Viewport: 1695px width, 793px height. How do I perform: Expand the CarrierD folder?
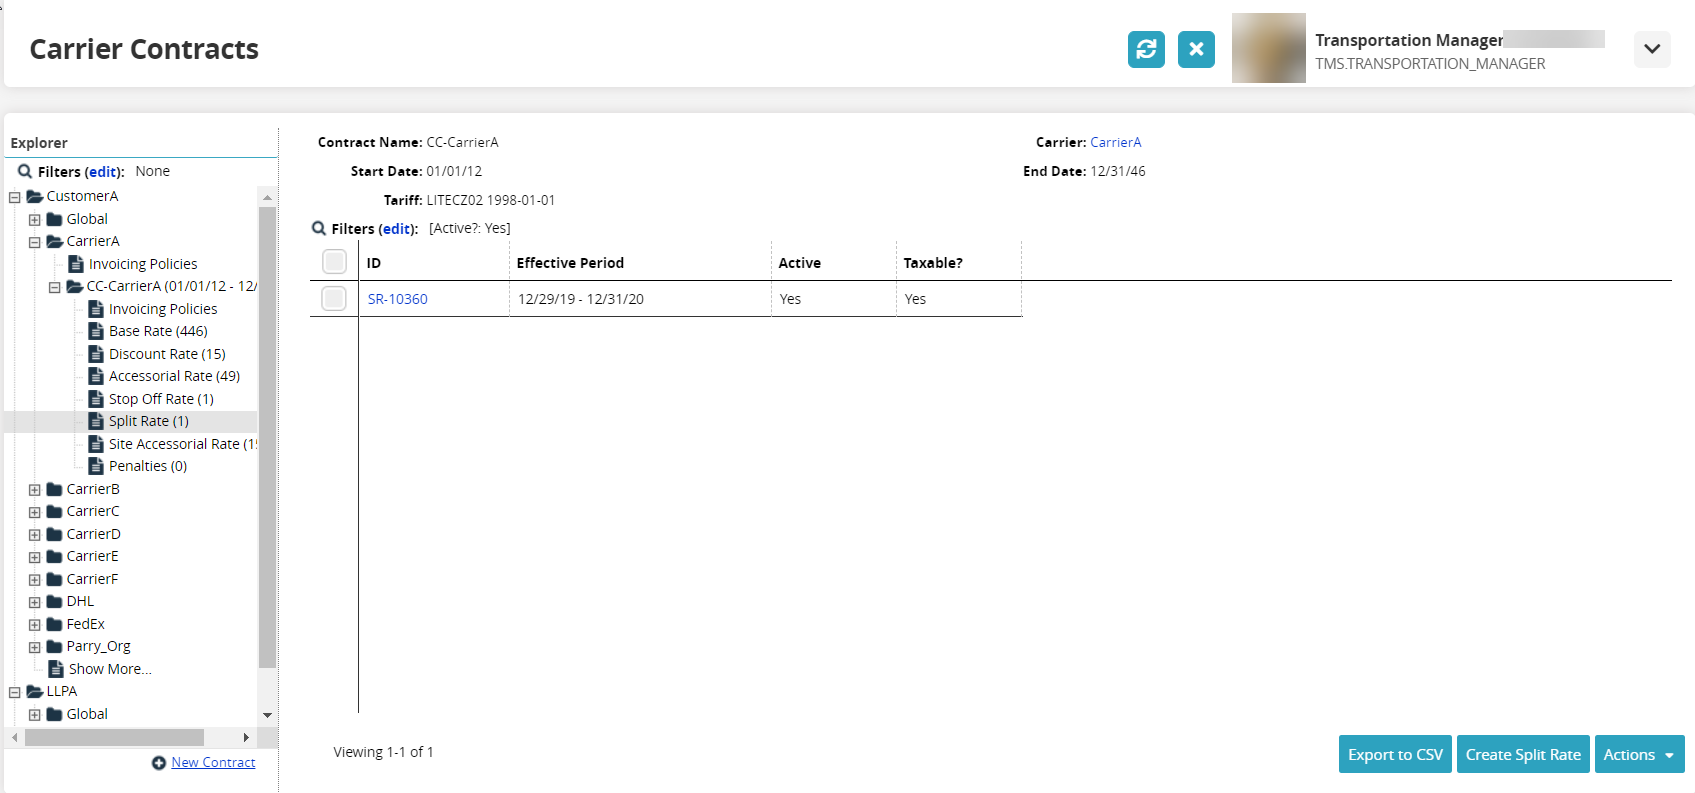pyautogui.click(x=35, y=535)
